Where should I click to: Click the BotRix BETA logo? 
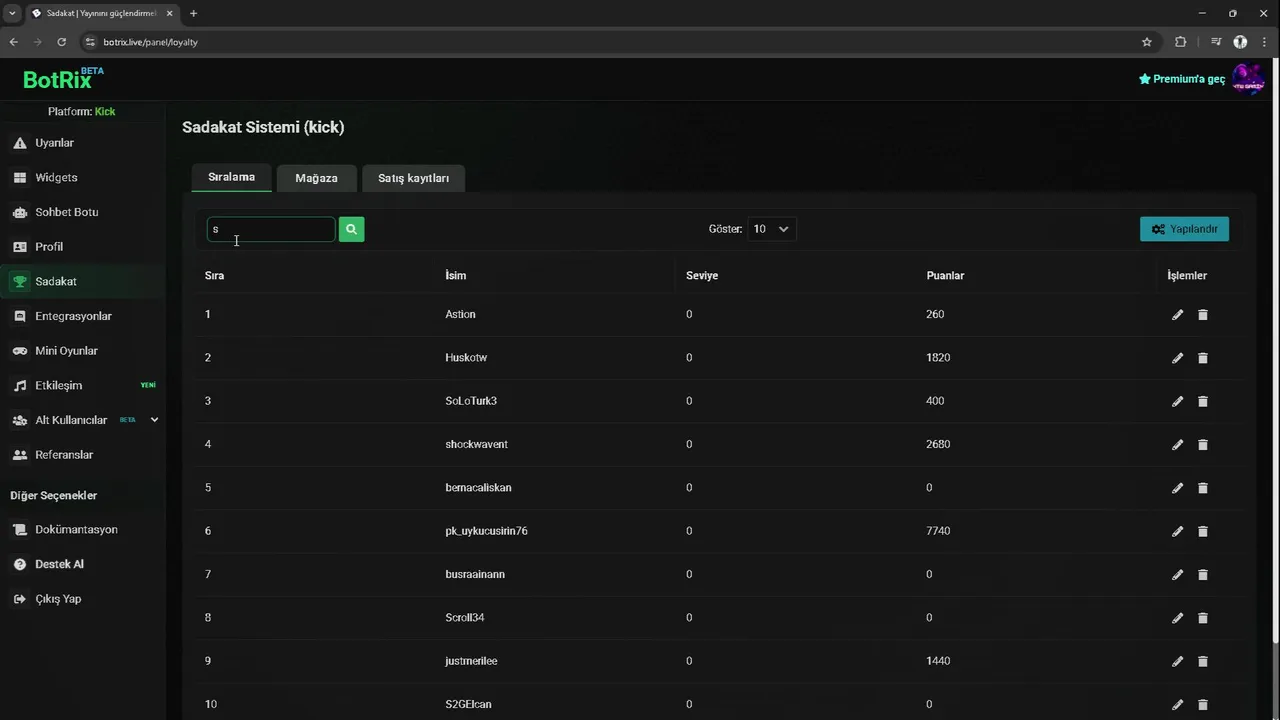click(63, 79)
